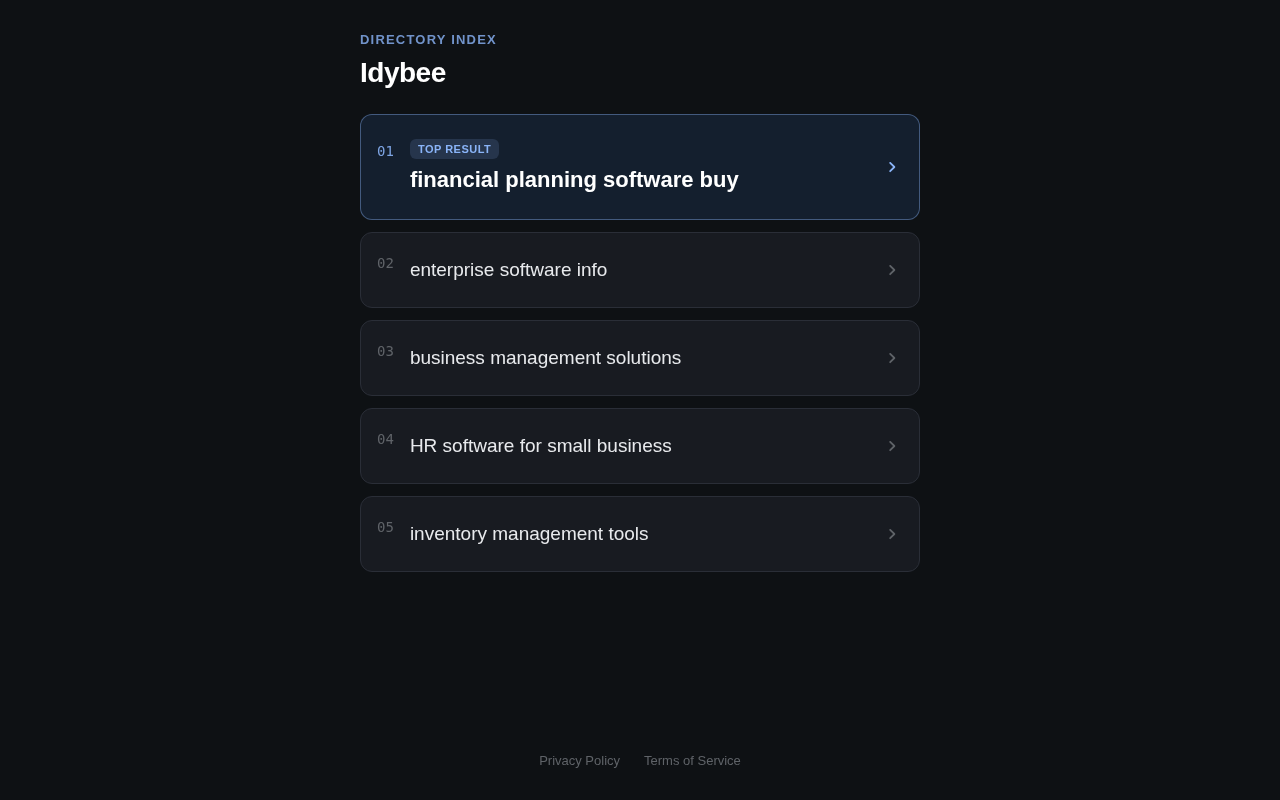
Task: Open the Privacy Policy link
Action: point(579,760)
